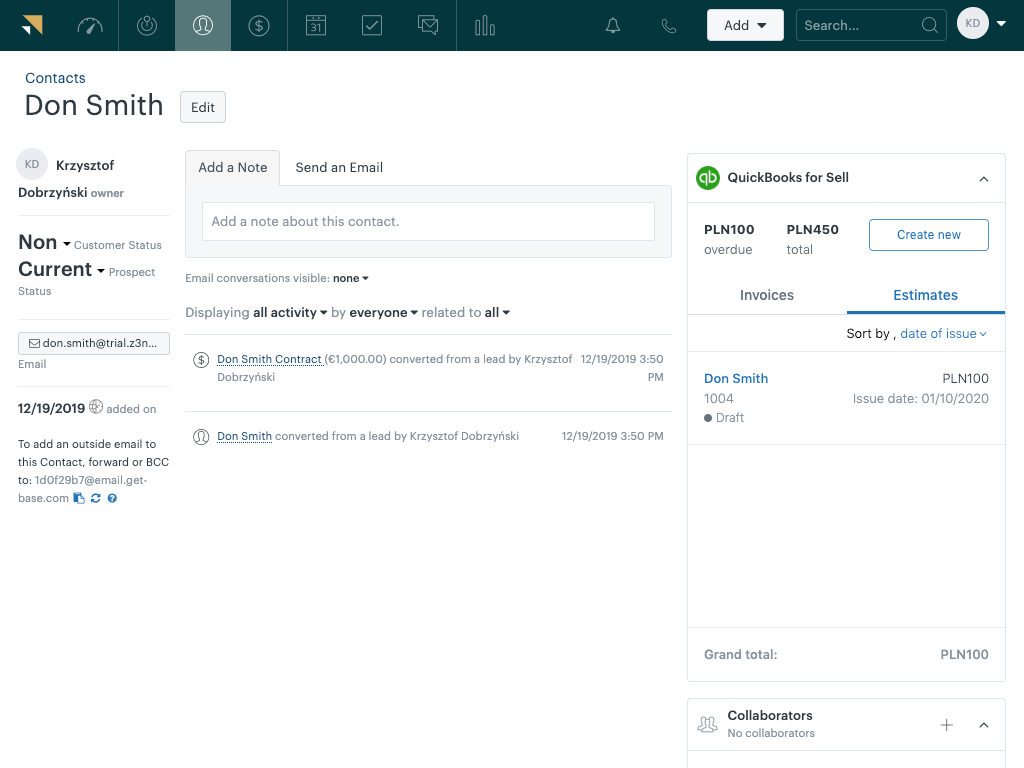This screenshot has height=768, width=1024.
Task: Click the note input field
Action: [428, 221]
